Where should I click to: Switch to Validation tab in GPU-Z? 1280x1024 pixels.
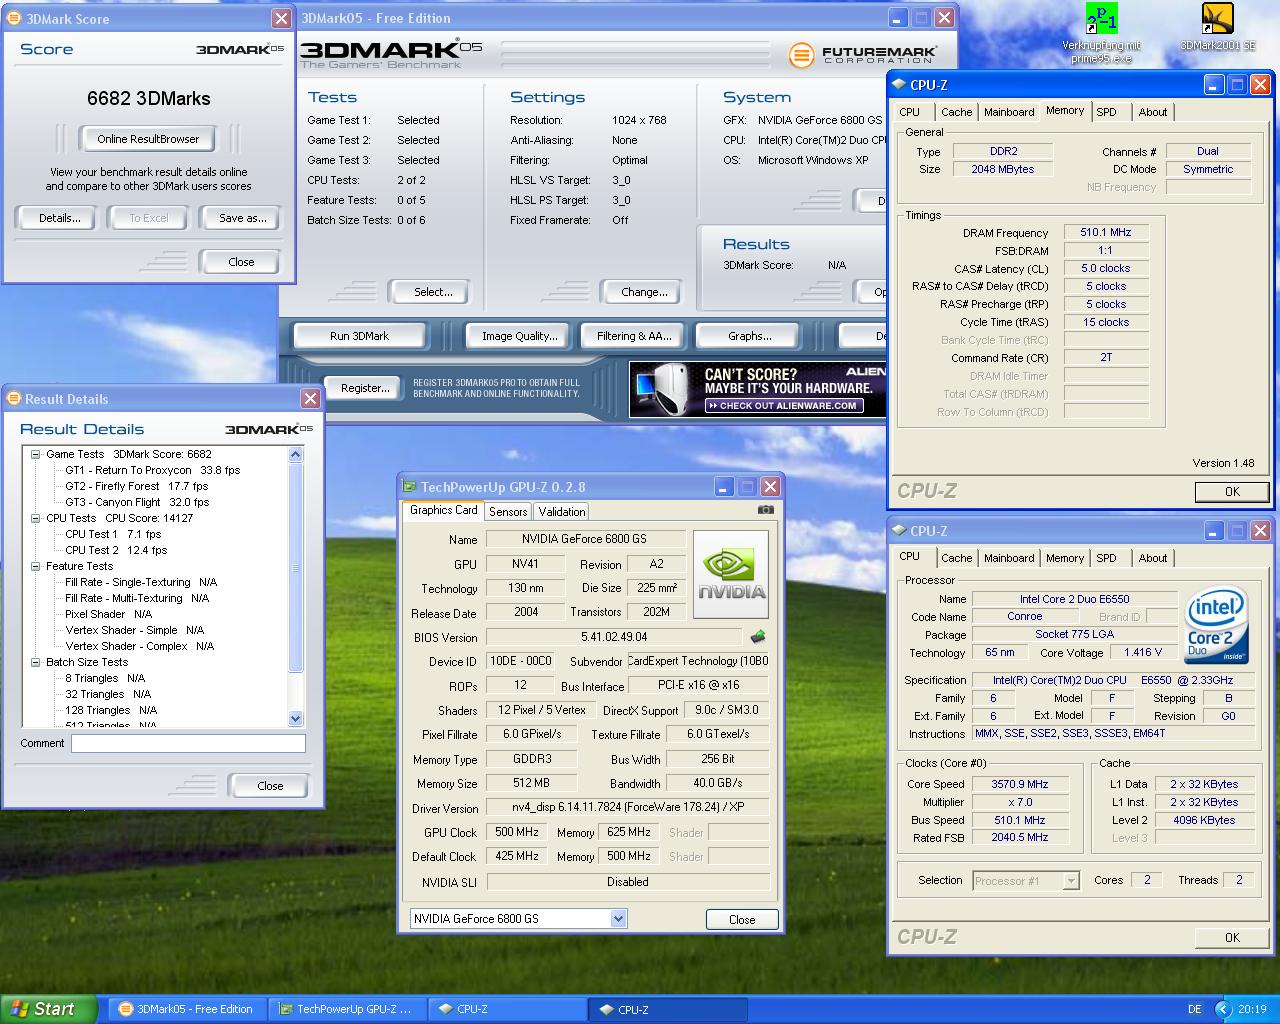[x=562, y=511]
